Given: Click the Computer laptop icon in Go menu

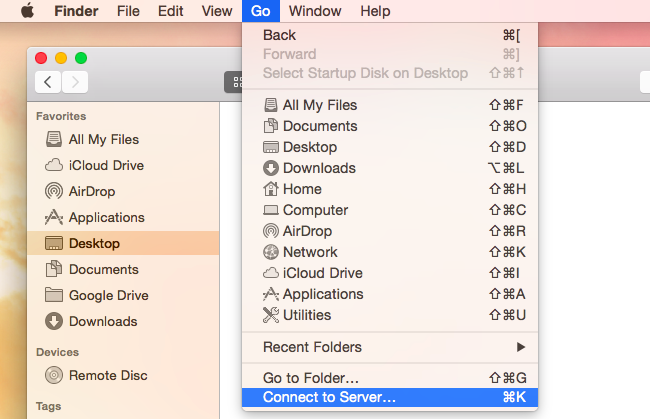Looking at the screenshot, I should 271,210.
